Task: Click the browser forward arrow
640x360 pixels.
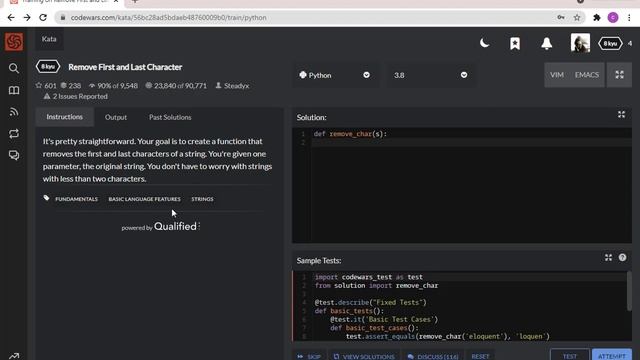Action: click(27, 18)
